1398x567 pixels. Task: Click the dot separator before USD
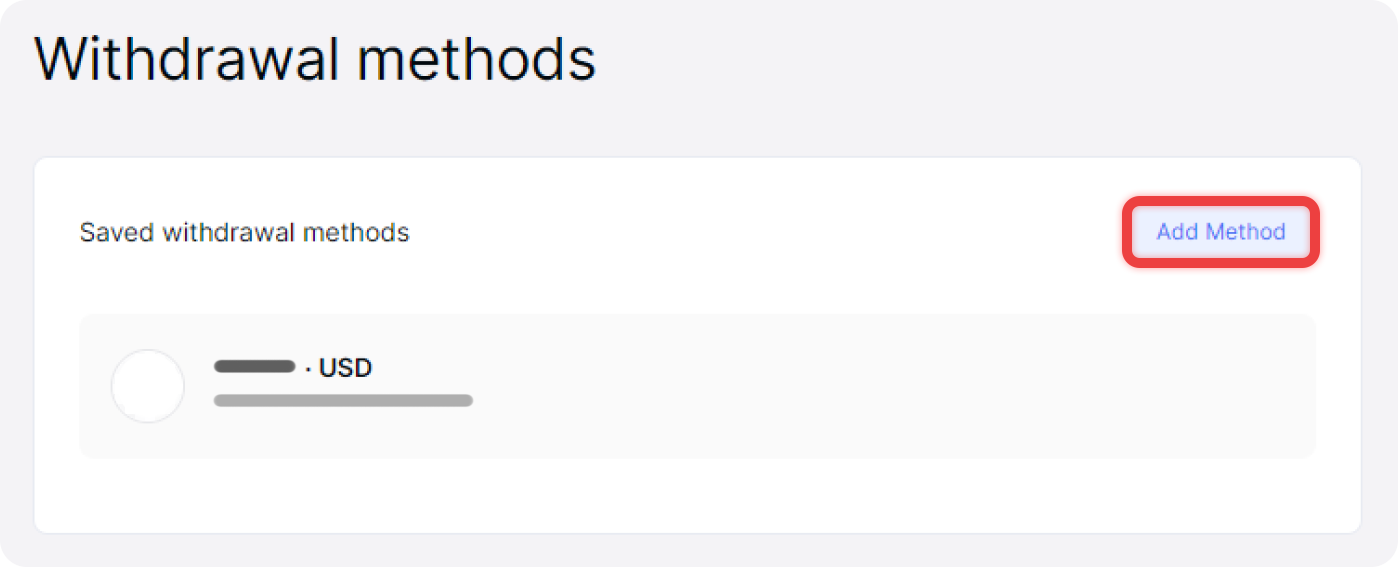pyautogui.click(x=308, y=369)
